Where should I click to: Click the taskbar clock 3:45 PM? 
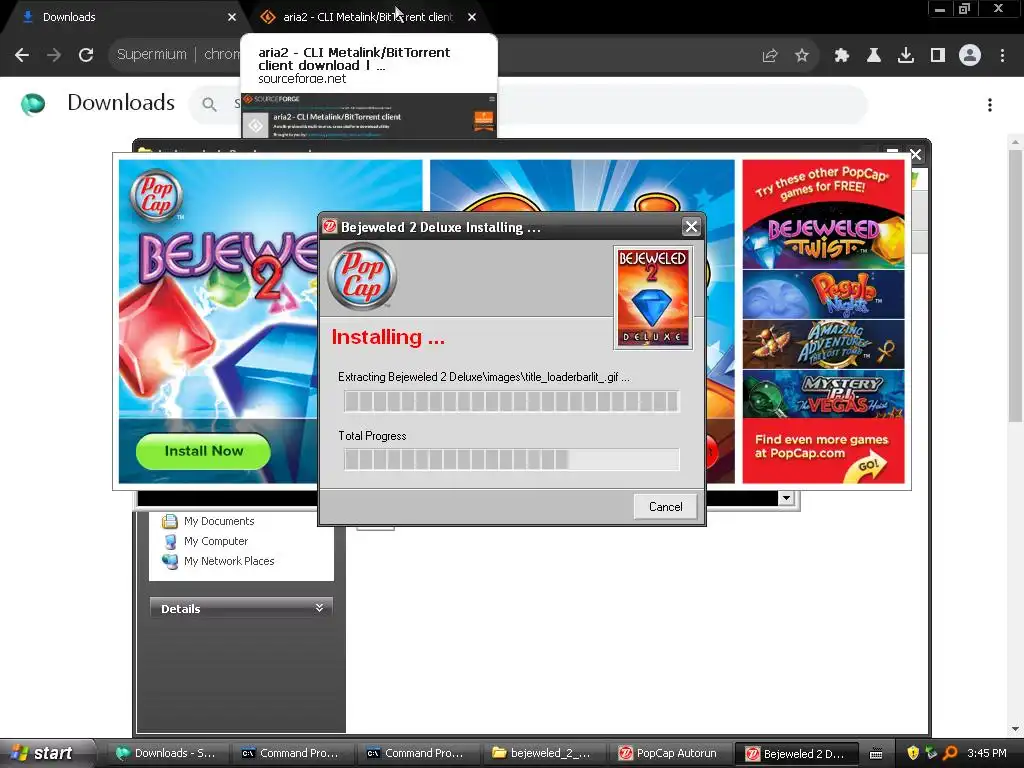[x=987, y=754]
